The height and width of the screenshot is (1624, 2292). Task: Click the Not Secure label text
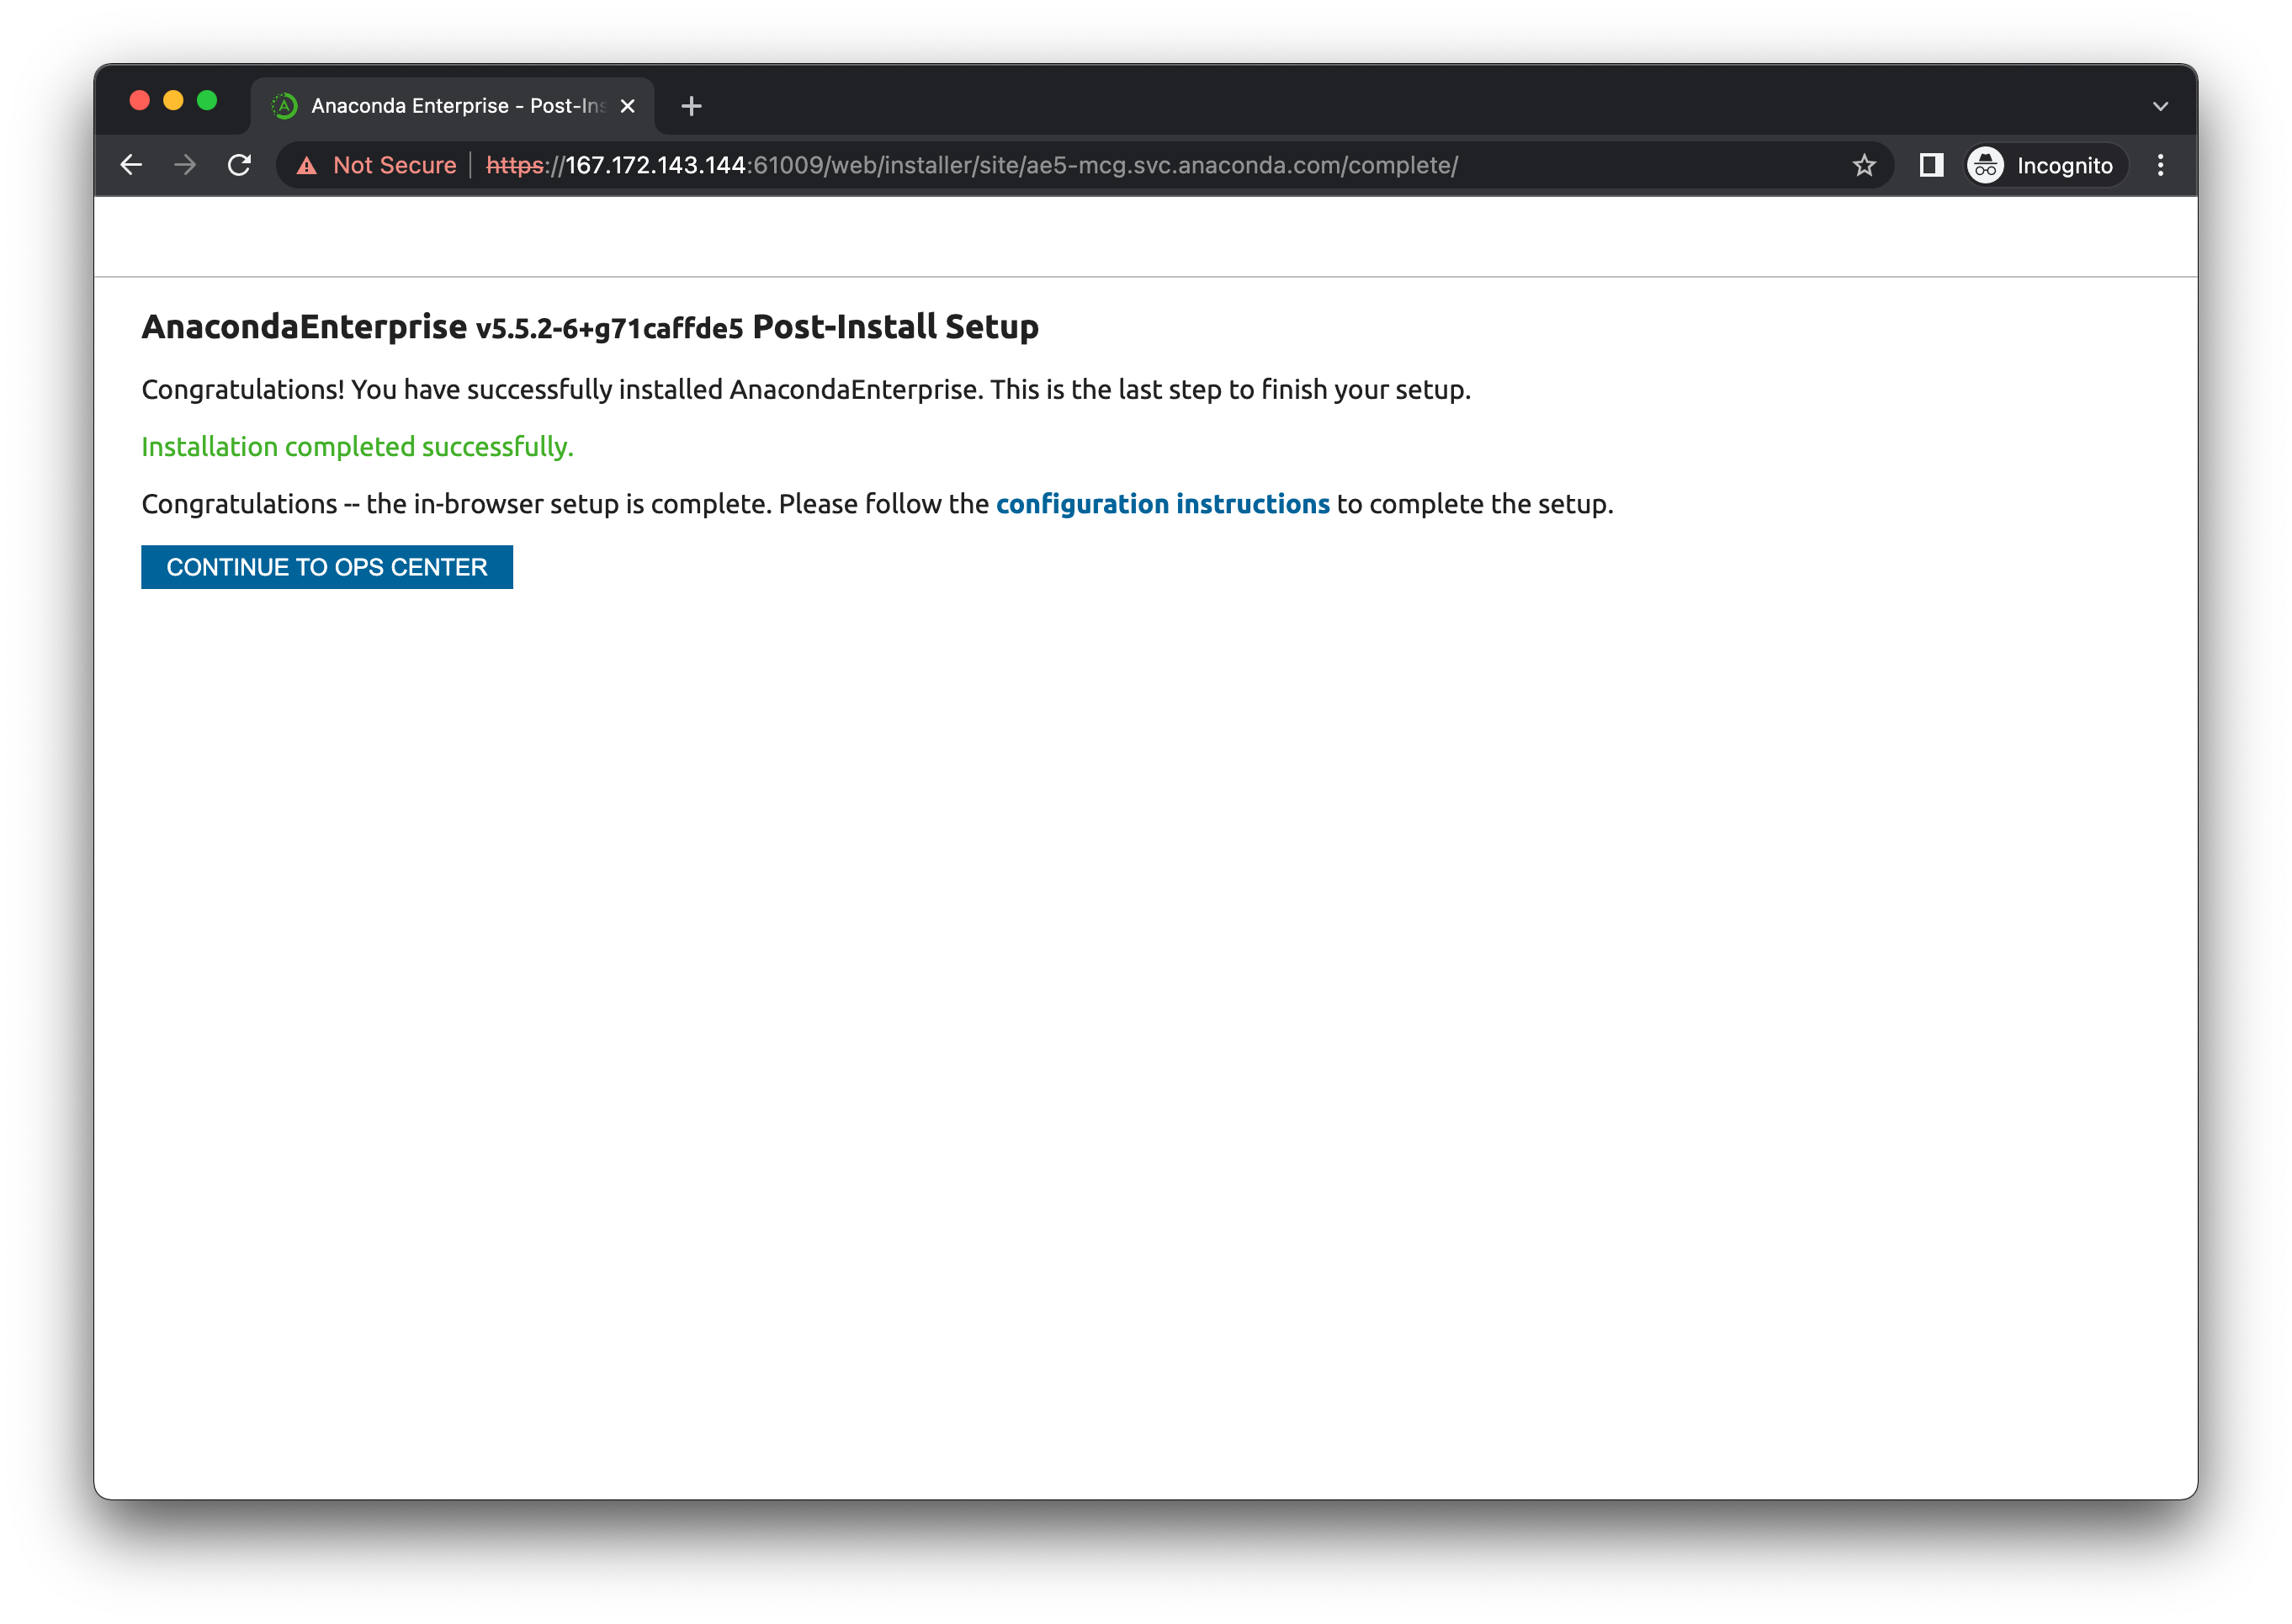pyautogui.click(x=394, y=165)
